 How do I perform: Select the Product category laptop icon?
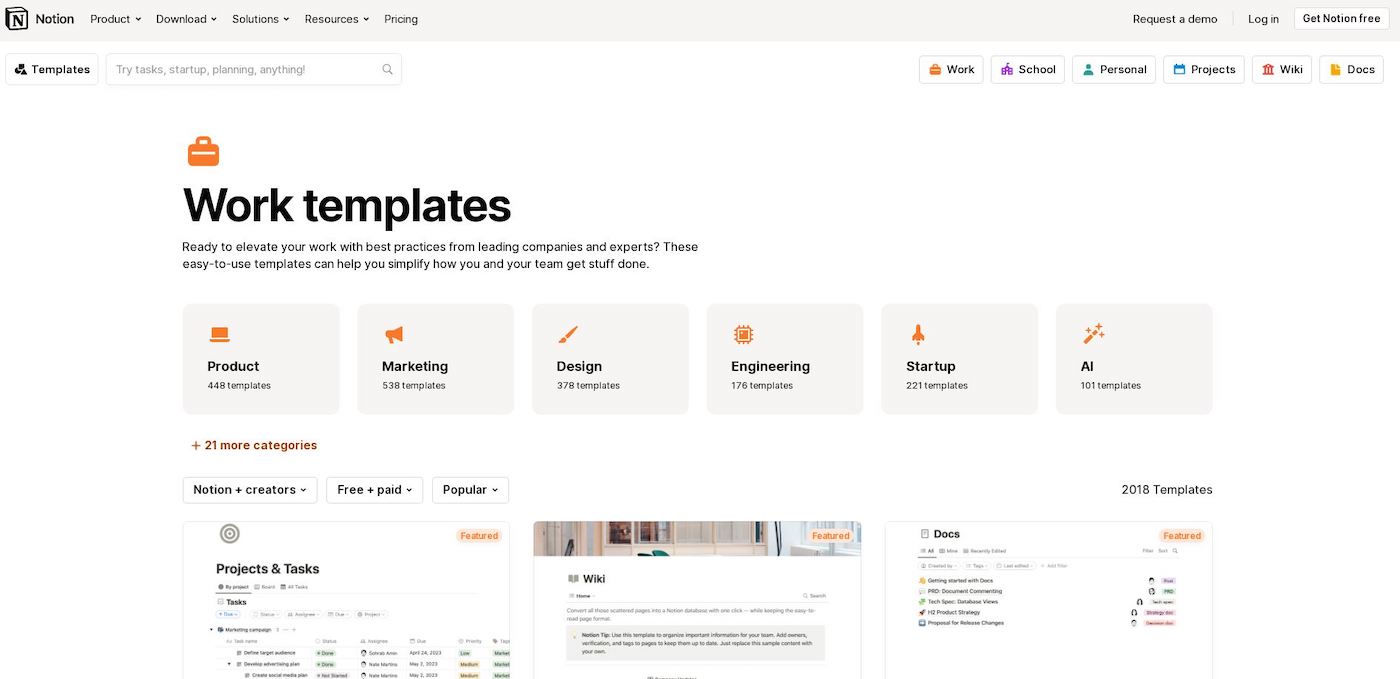coord(219,334)
